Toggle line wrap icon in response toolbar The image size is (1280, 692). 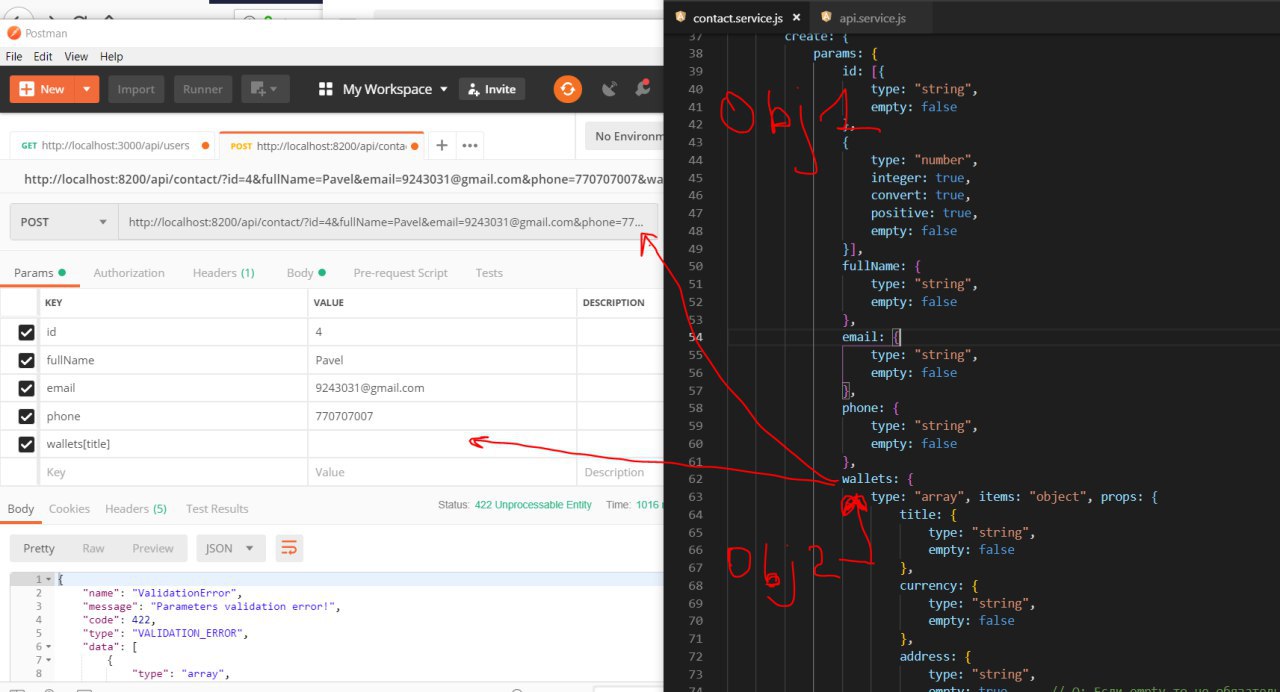(x=289, y=548)
